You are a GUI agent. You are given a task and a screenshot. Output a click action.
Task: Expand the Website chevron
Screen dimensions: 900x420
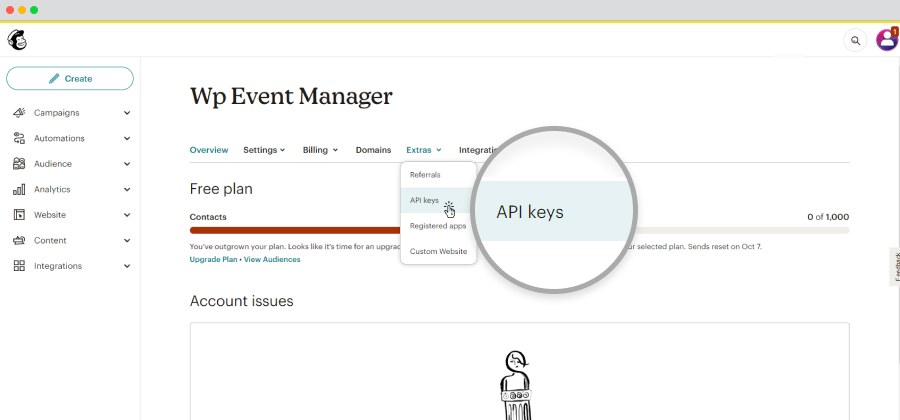pyautogui.click(x=127, y=215)
